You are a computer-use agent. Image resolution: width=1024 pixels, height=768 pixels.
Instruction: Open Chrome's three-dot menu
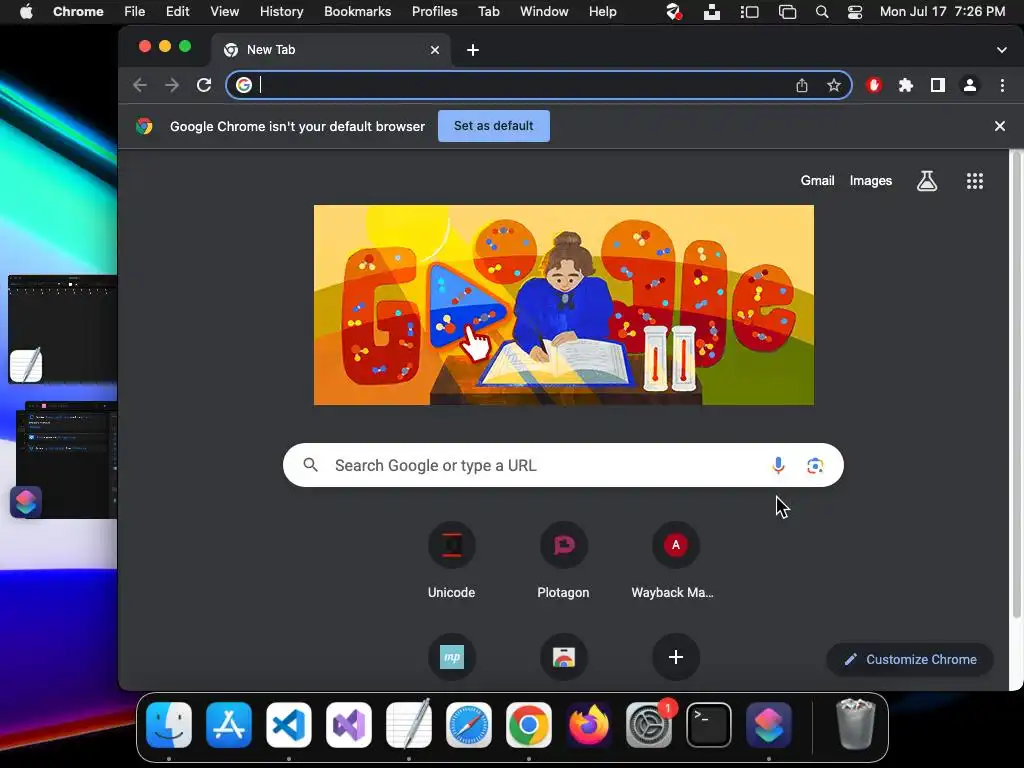(x=1002, y=85)
